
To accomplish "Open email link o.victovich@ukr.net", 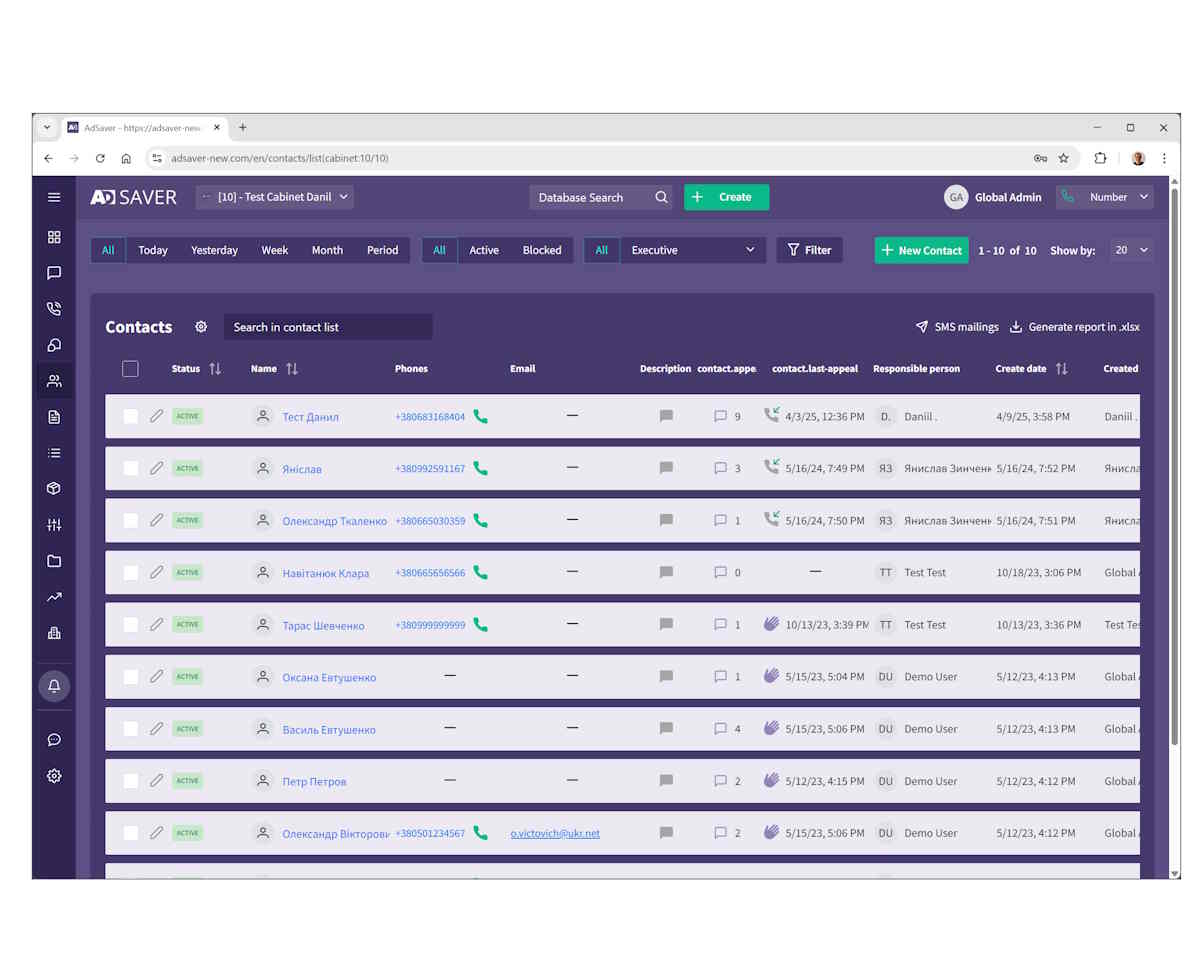I will click(555, 833).
